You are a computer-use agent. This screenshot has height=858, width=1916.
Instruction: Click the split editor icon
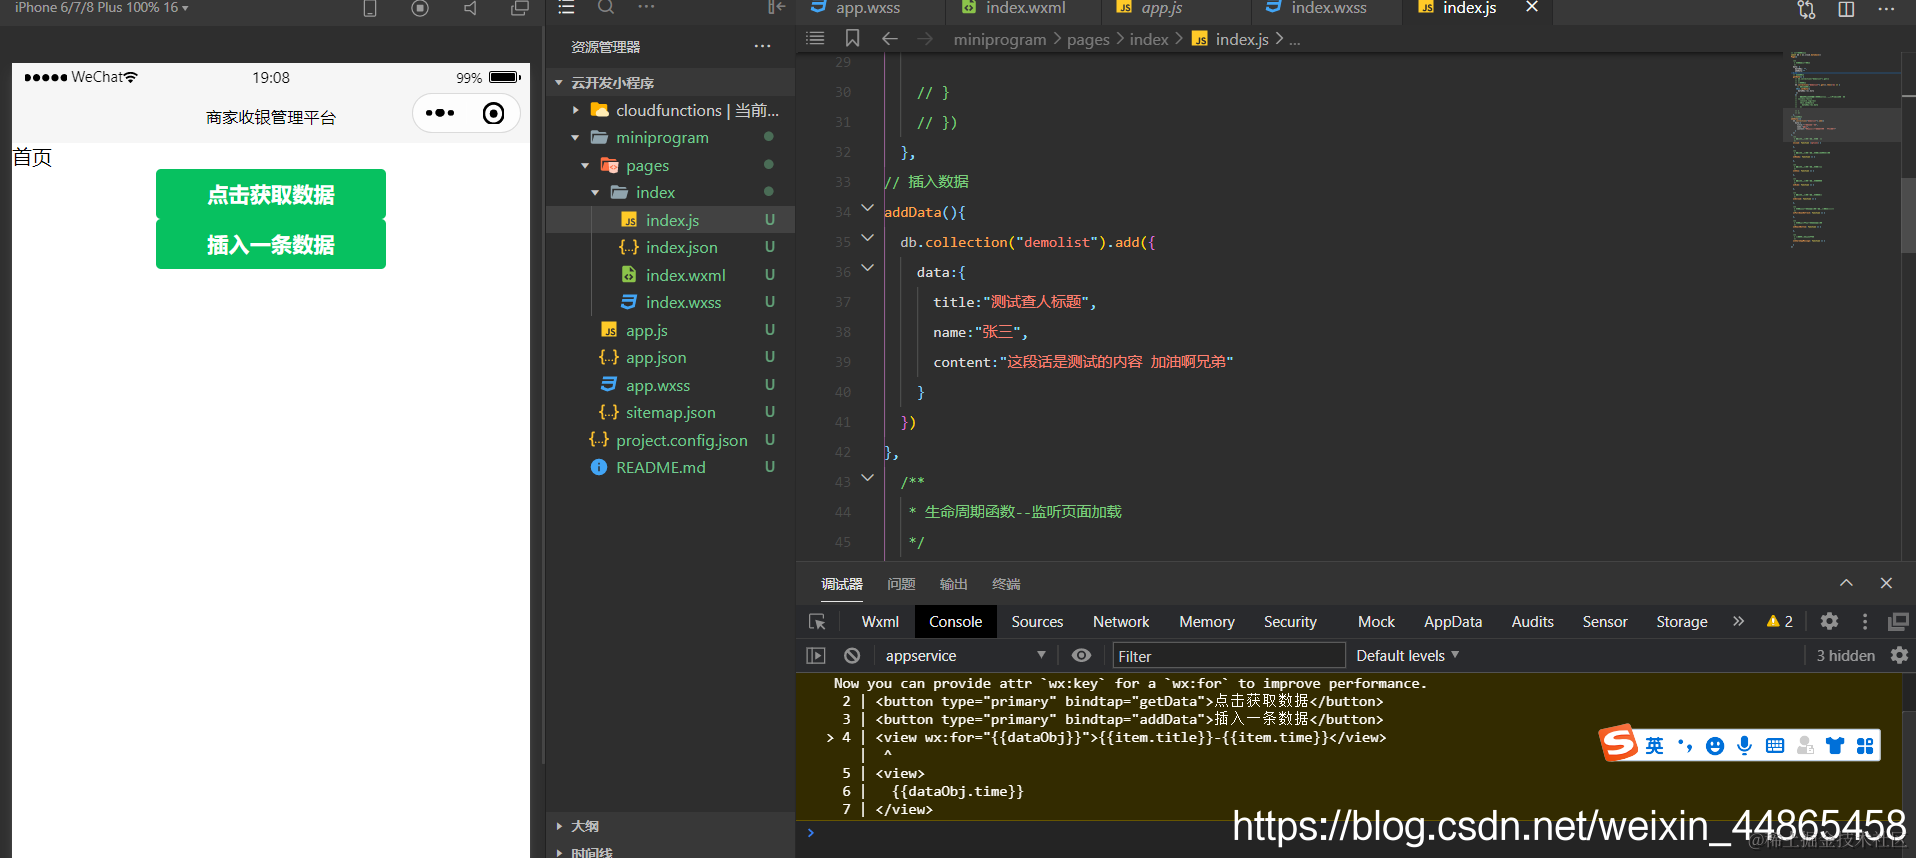[x=1846, y=9]
